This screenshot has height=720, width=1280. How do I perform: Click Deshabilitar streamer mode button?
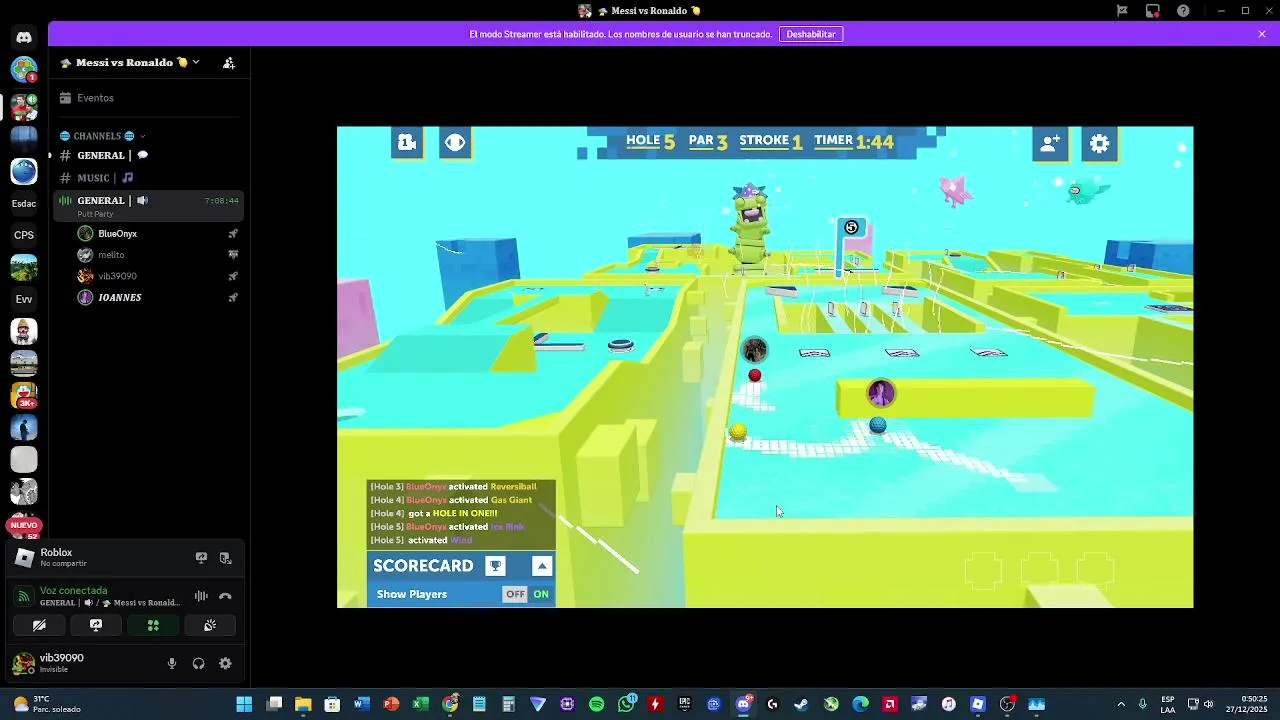click(x=811, y=34)
